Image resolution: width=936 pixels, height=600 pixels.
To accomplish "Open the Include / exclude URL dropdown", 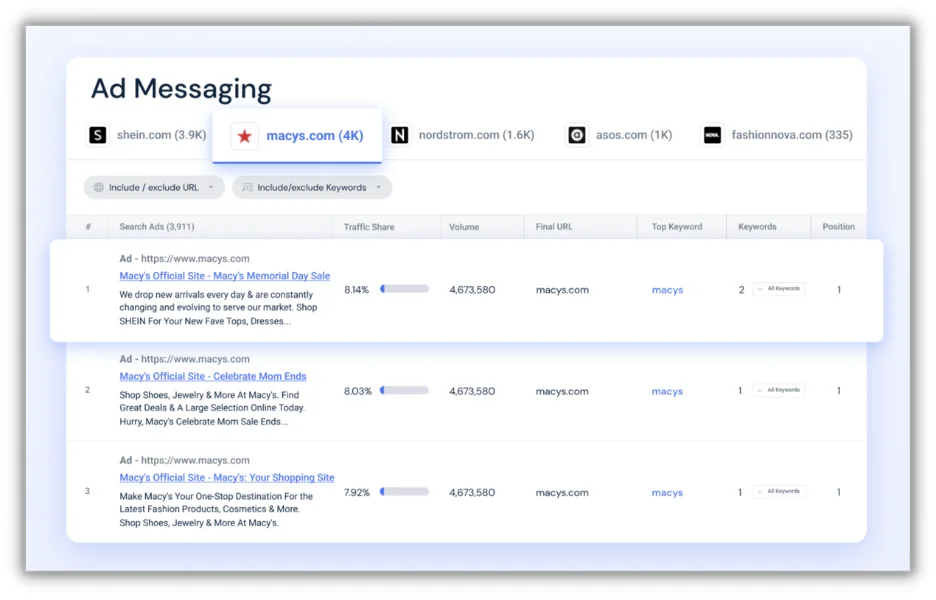I will tap(154, 187).
